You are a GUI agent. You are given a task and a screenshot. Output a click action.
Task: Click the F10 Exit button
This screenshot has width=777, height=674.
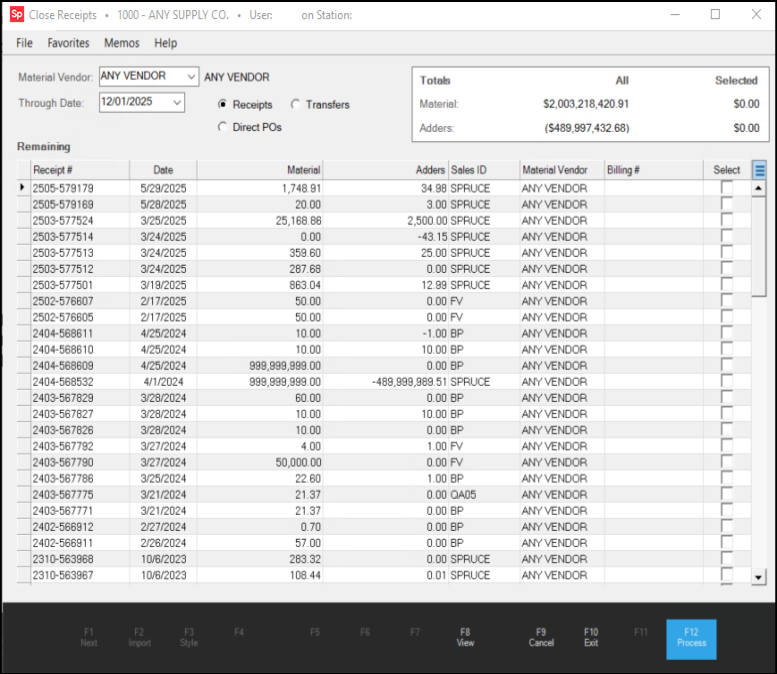[591, 637]
